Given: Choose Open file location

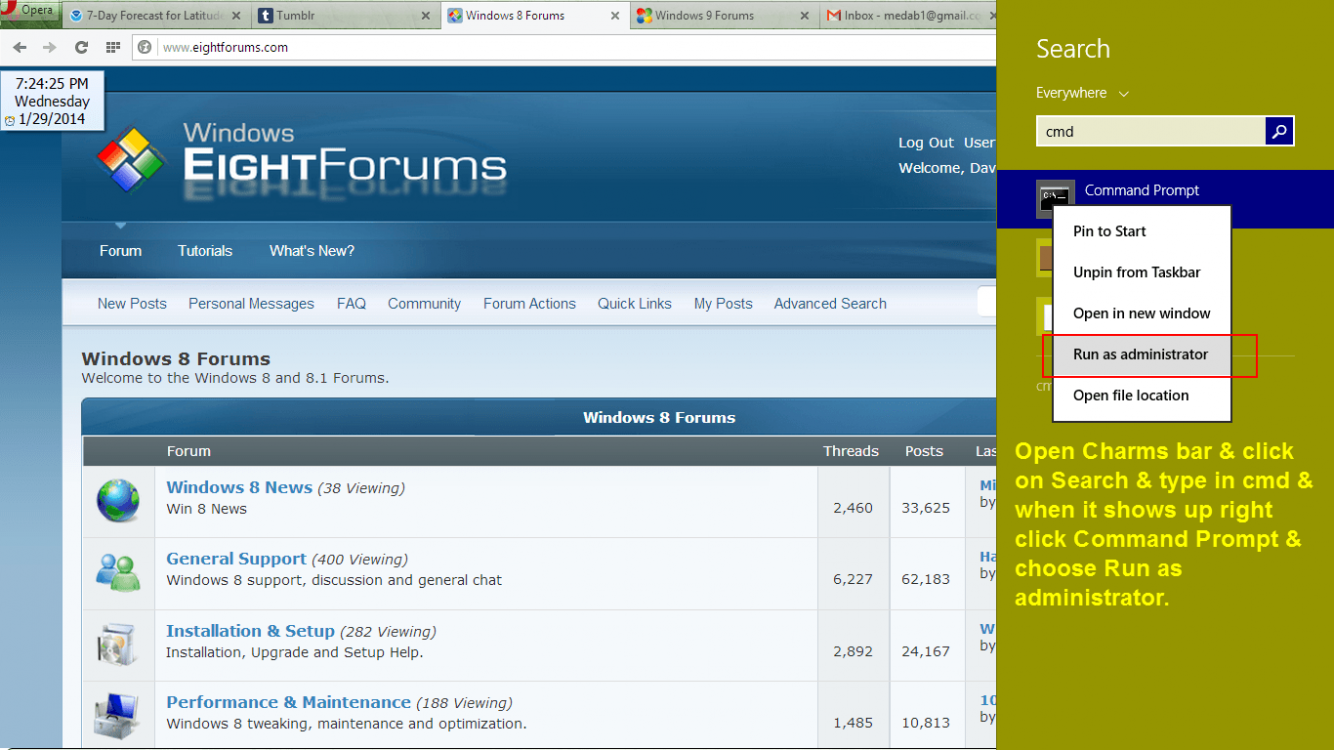Looking at the screenshot, I should coord(1142,395).
